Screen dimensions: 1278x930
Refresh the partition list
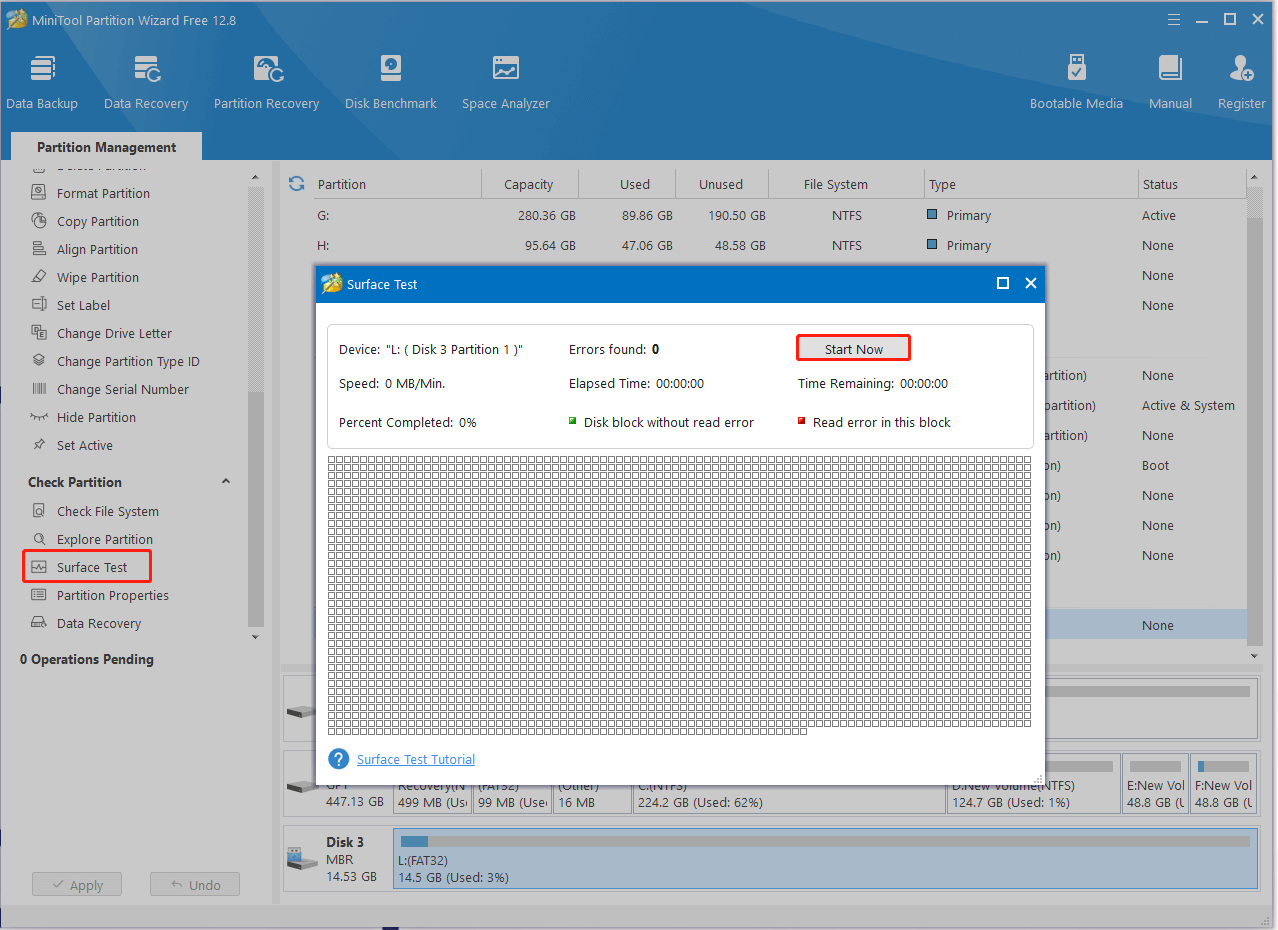[x=296, y=183]
